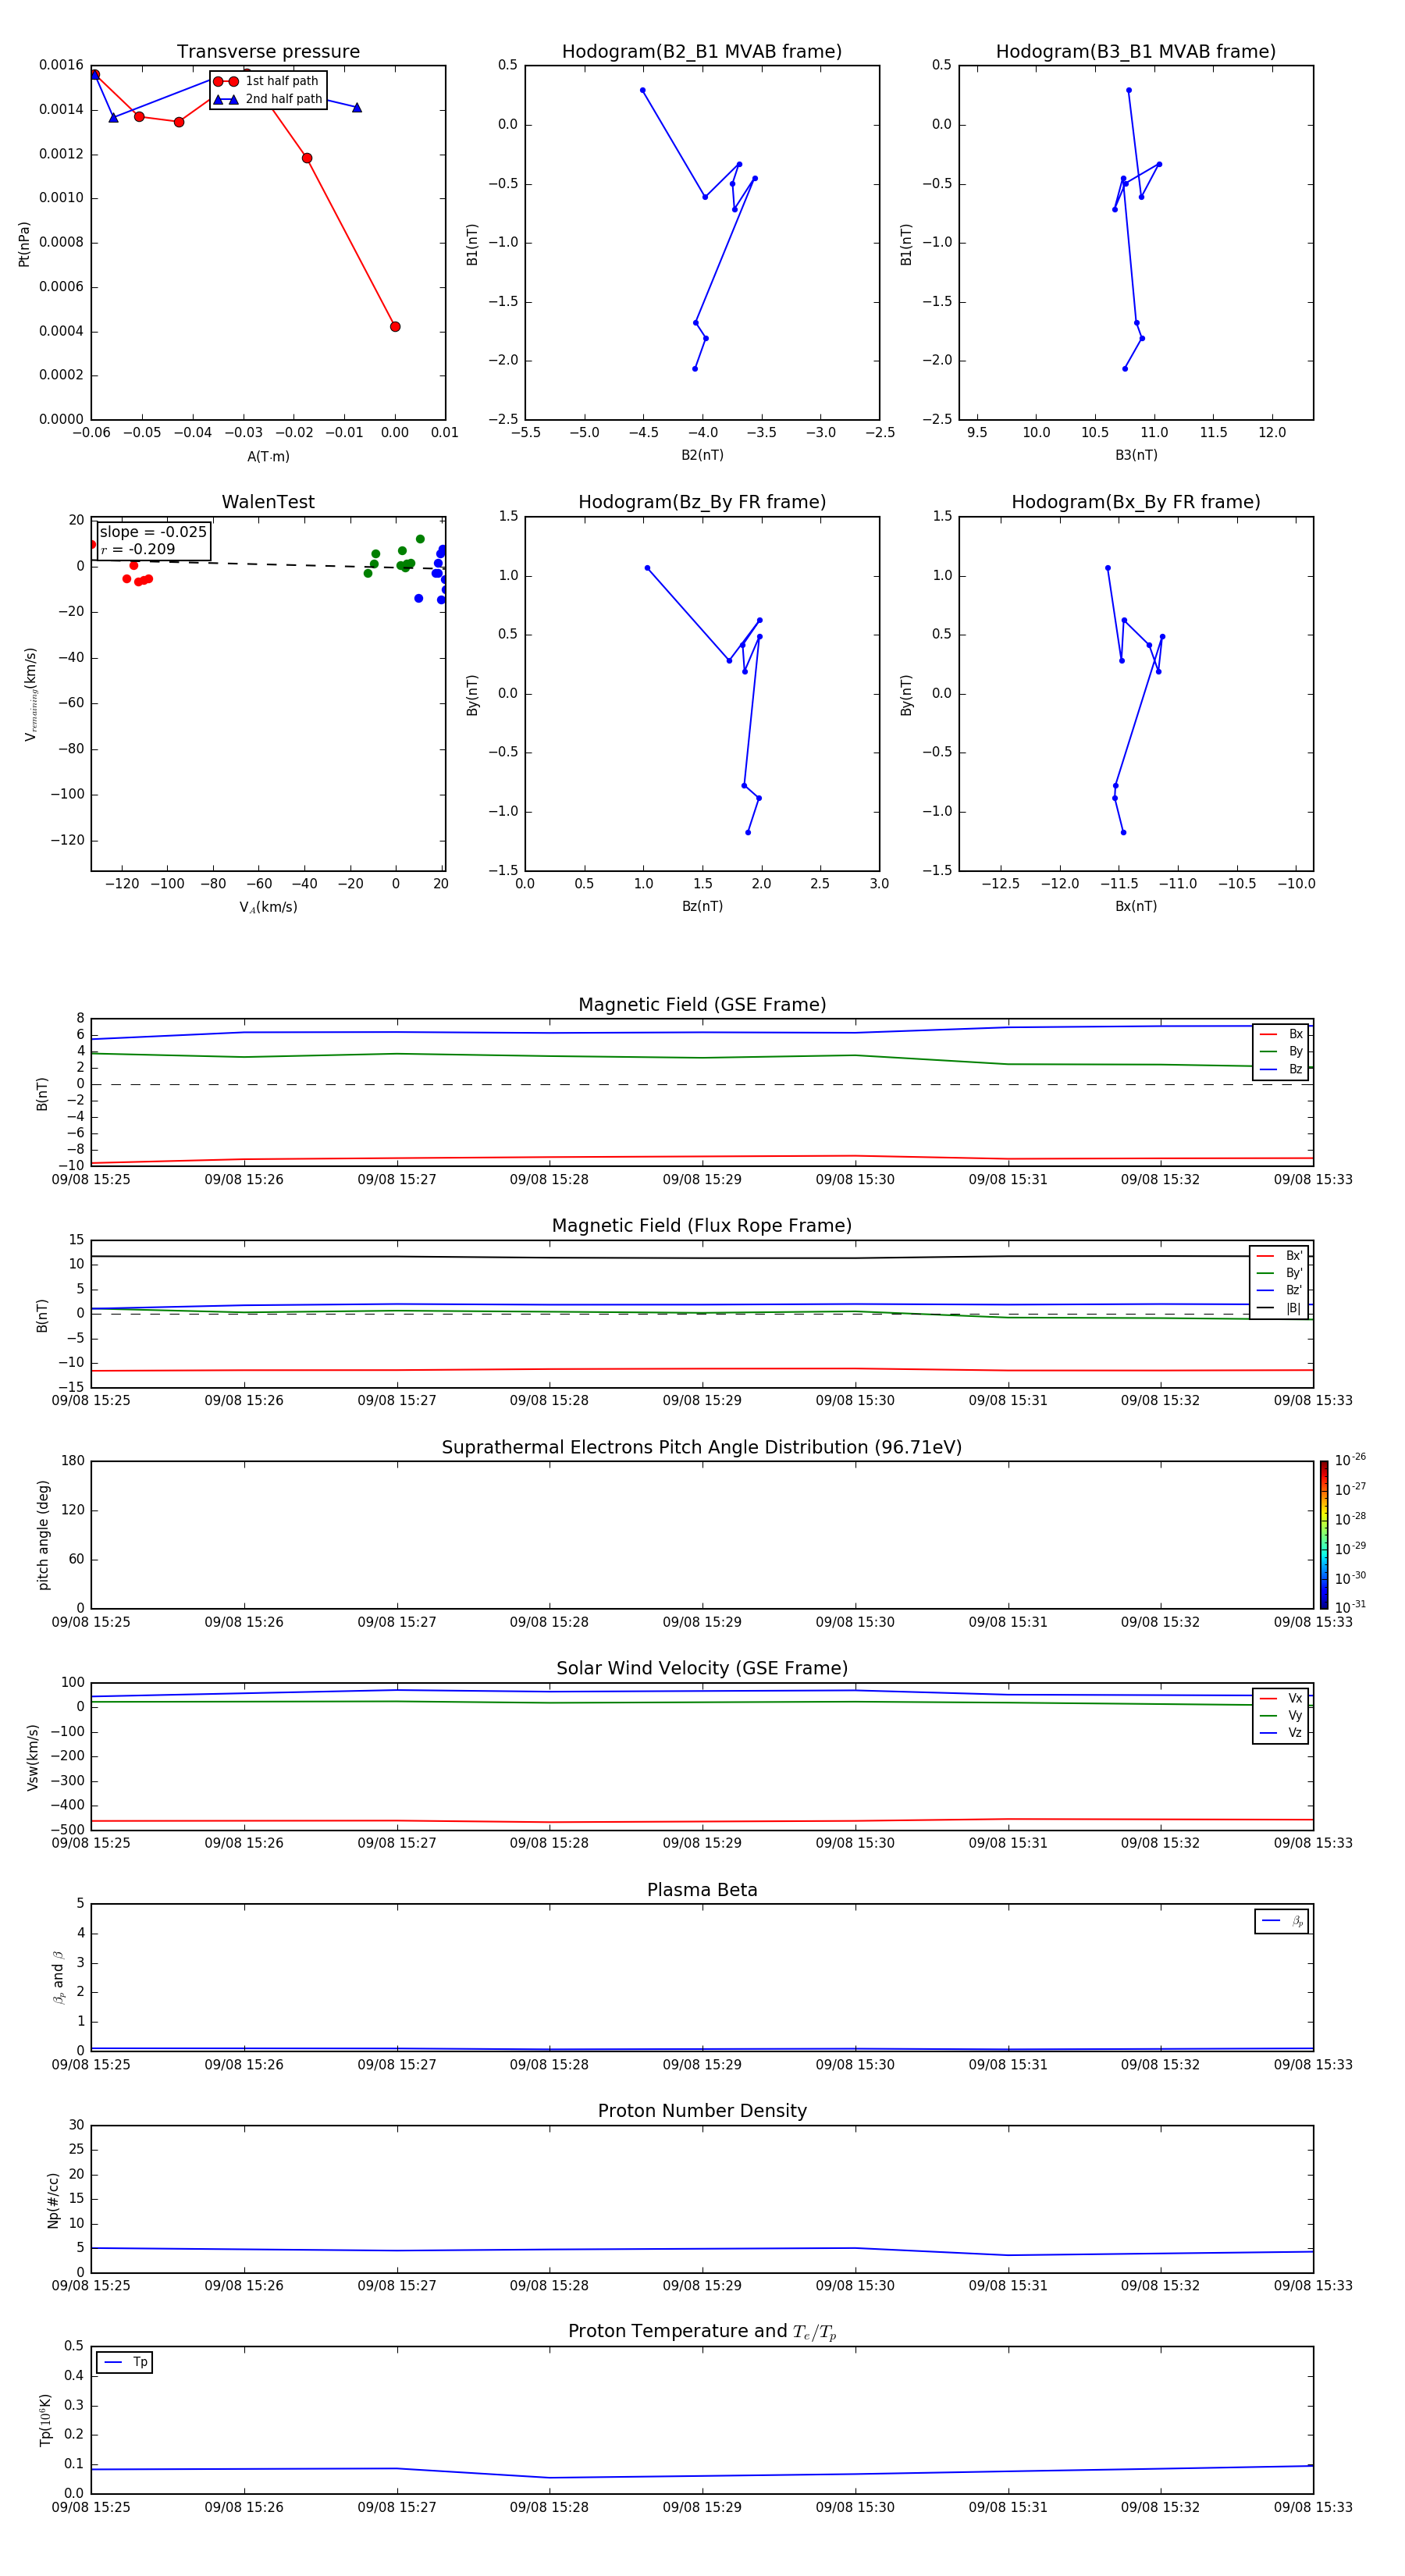Click the "r = -0.209" annotation
The image size is (1405, 2576).
(x=138, y=549)
